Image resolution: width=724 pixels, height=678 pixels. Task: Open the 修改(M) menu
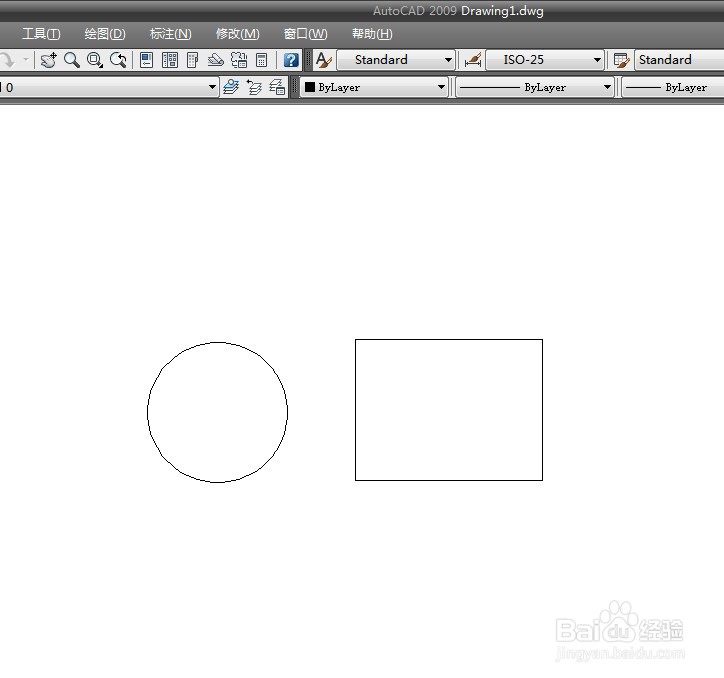pos(237,34)
